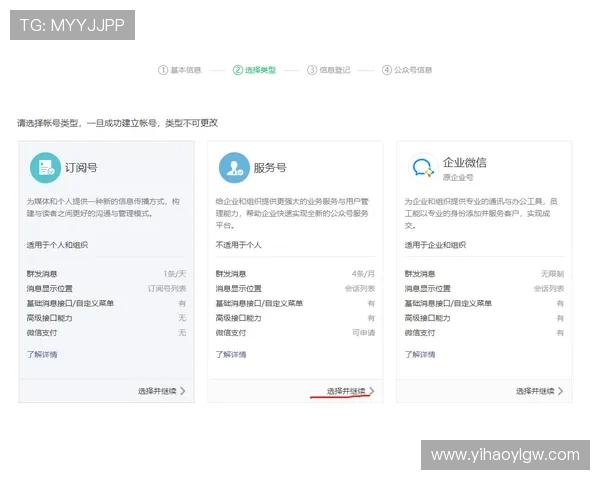Screen dimensions: 600x480
Task: Choose 选择并继续 under 订阅号
Action: [157, 391]
